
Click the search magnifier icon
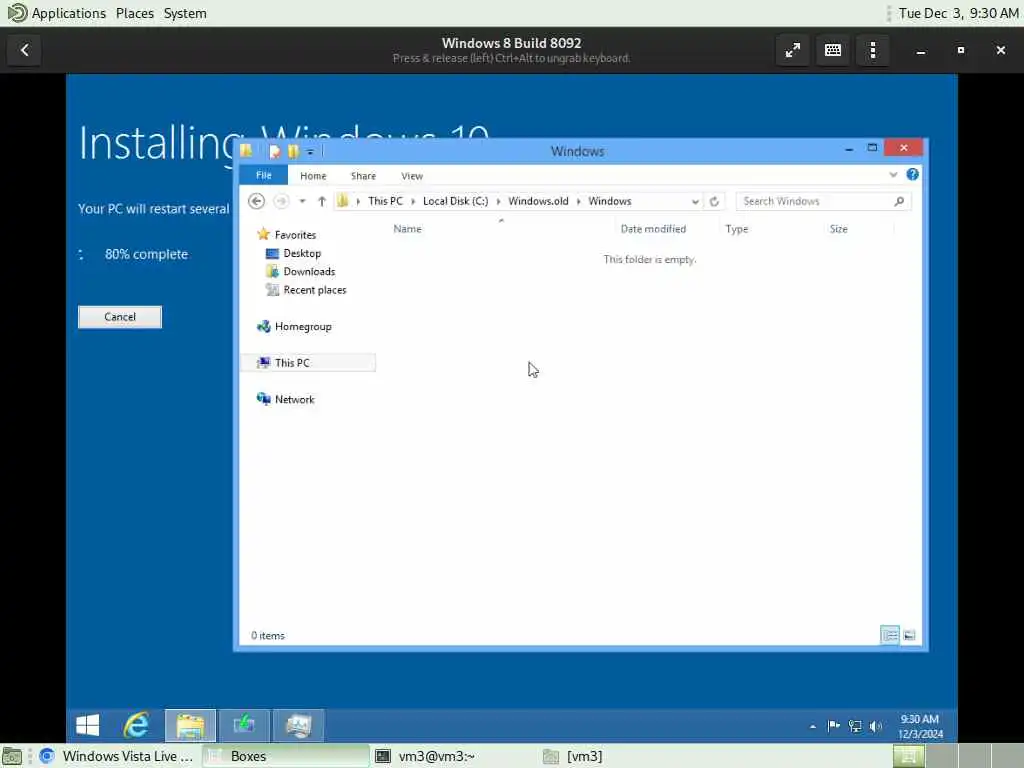pos(899,201)
